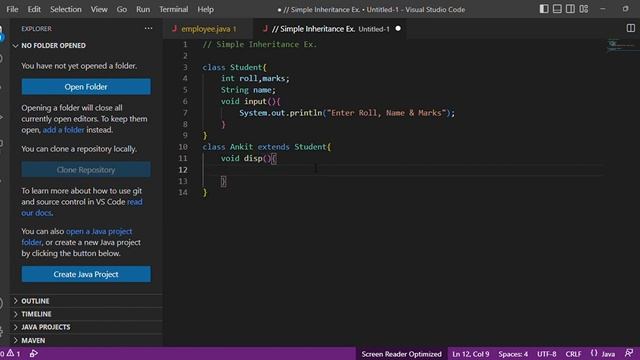This screenshot has width=640, height=360.
Task: Select UTF-8 encoding status item
Action: pos(547,354)
